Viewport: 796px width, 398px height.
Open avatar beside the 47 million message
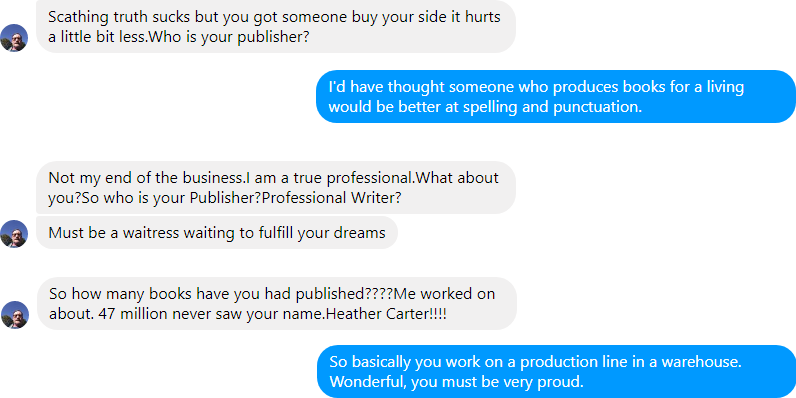pos(14,315)
